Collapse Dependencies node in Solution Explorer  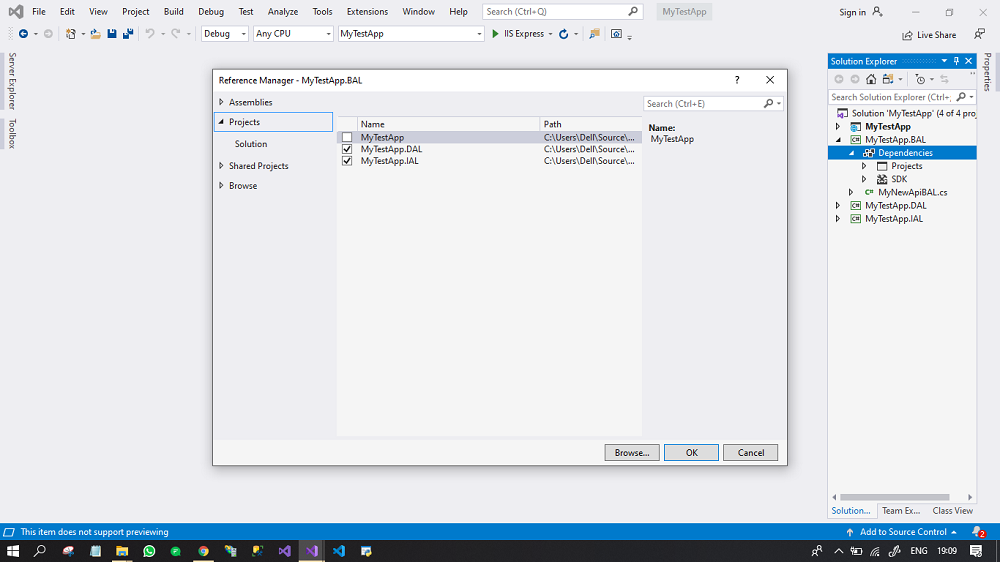(851, 153)
